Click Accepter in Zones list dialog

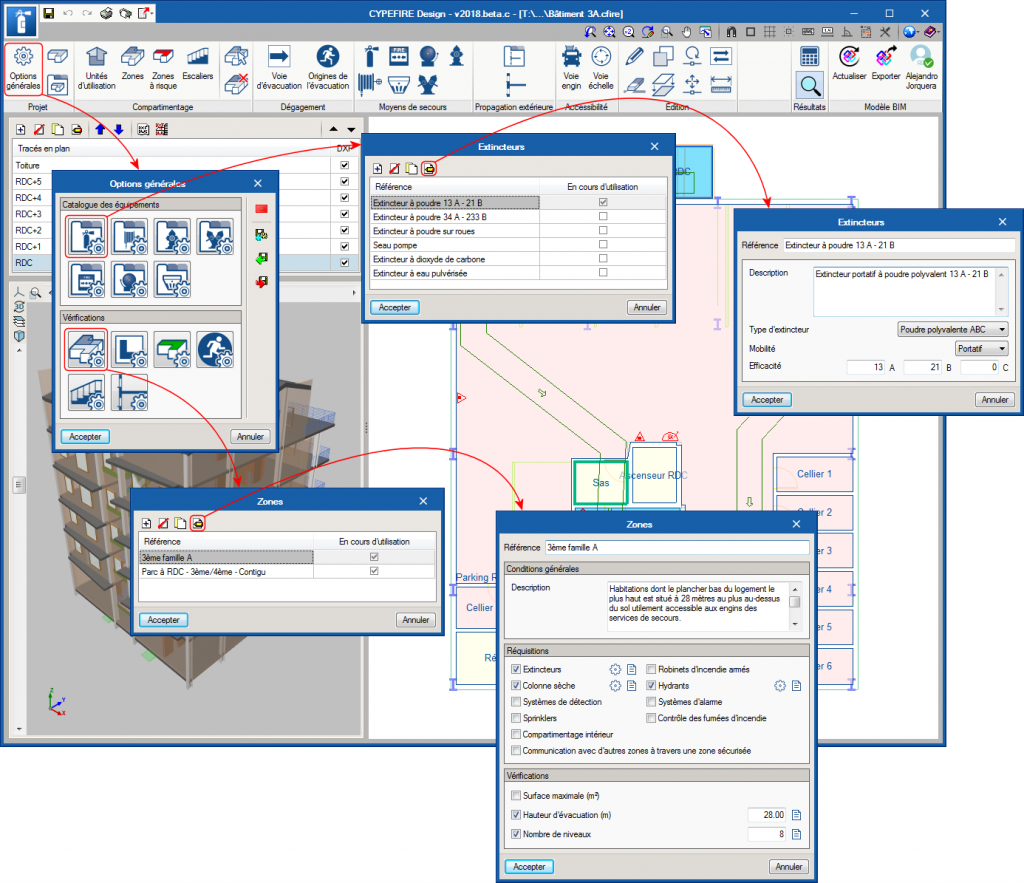pos(163,620)
